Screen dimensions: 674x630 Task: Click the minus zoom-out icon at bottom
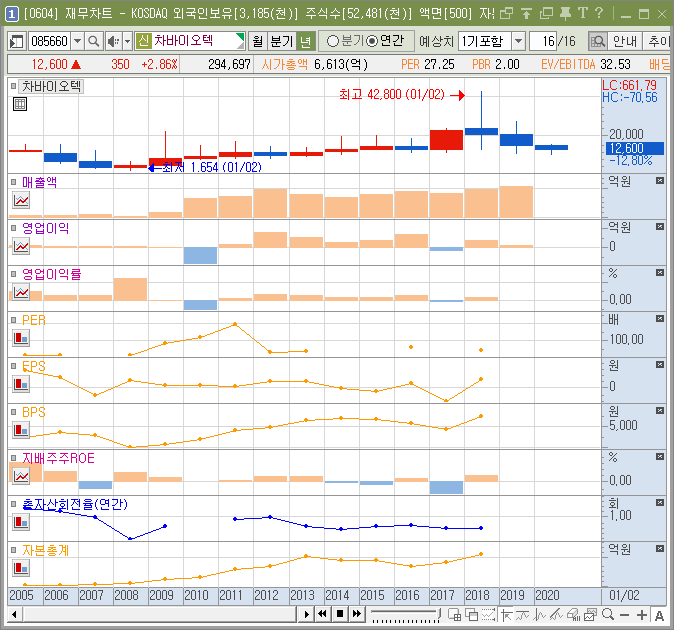625,615
